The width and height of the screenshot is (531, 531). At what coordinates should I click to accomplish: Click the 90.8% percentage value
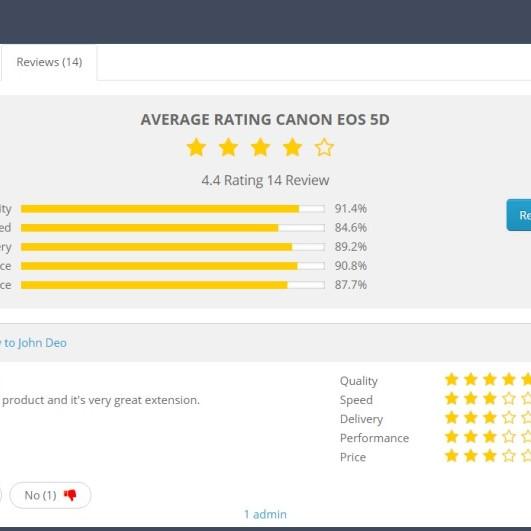(351, 266)
